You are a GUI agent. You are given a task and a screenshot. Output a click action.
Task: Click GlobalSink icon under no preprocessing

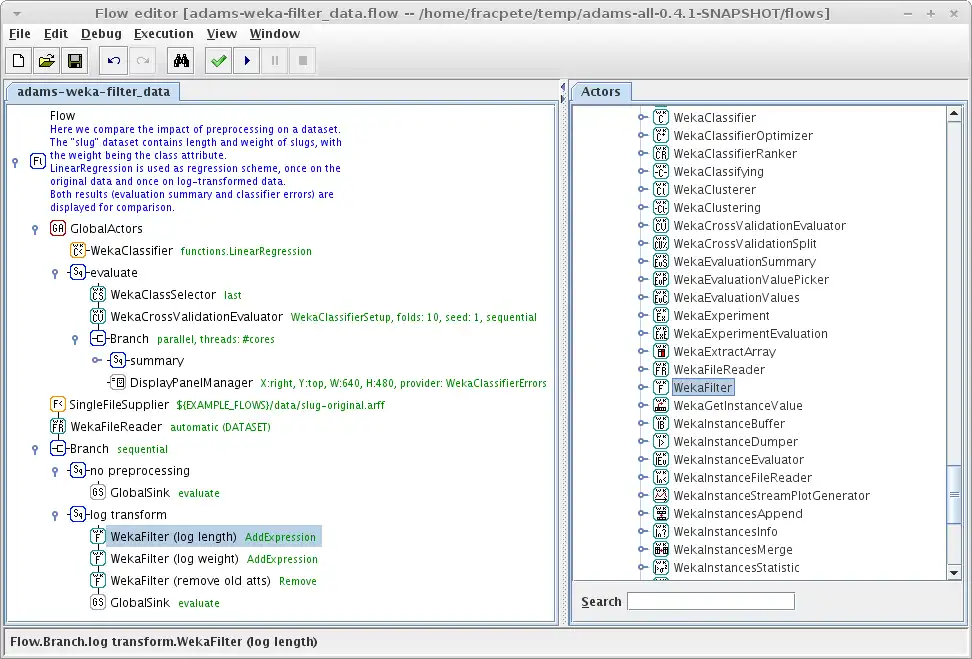tap(98, 492)
